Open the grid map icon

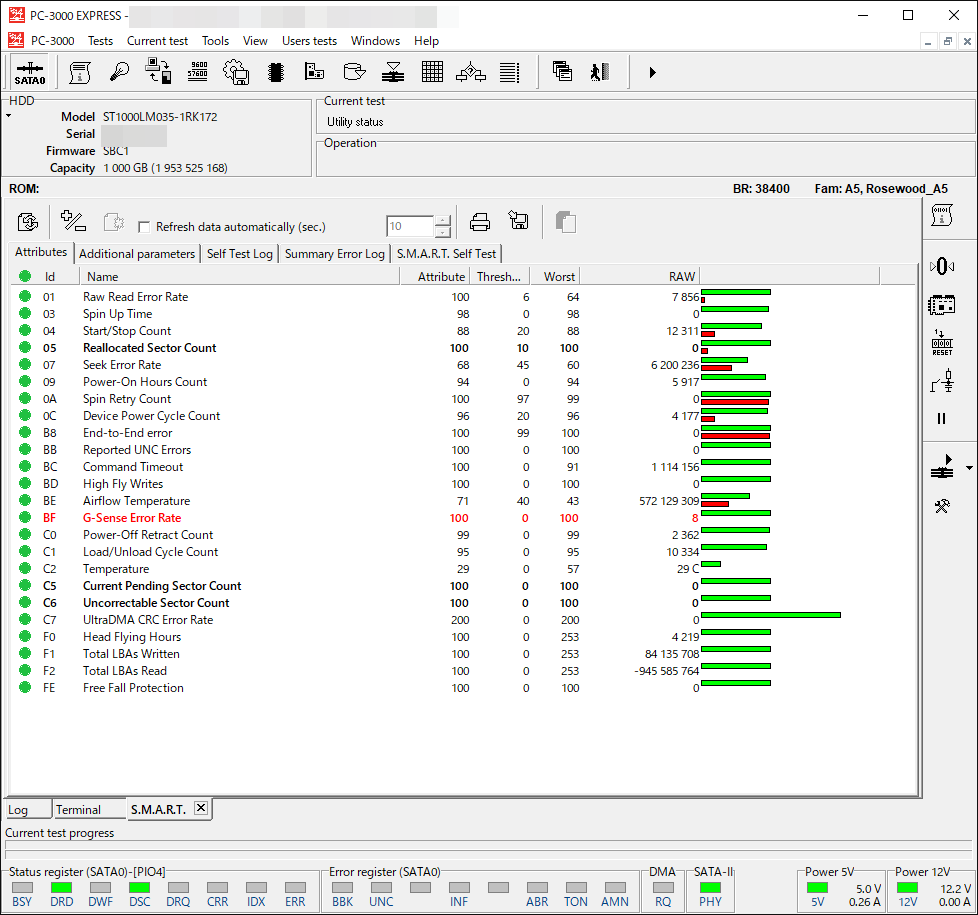point(432,72)
